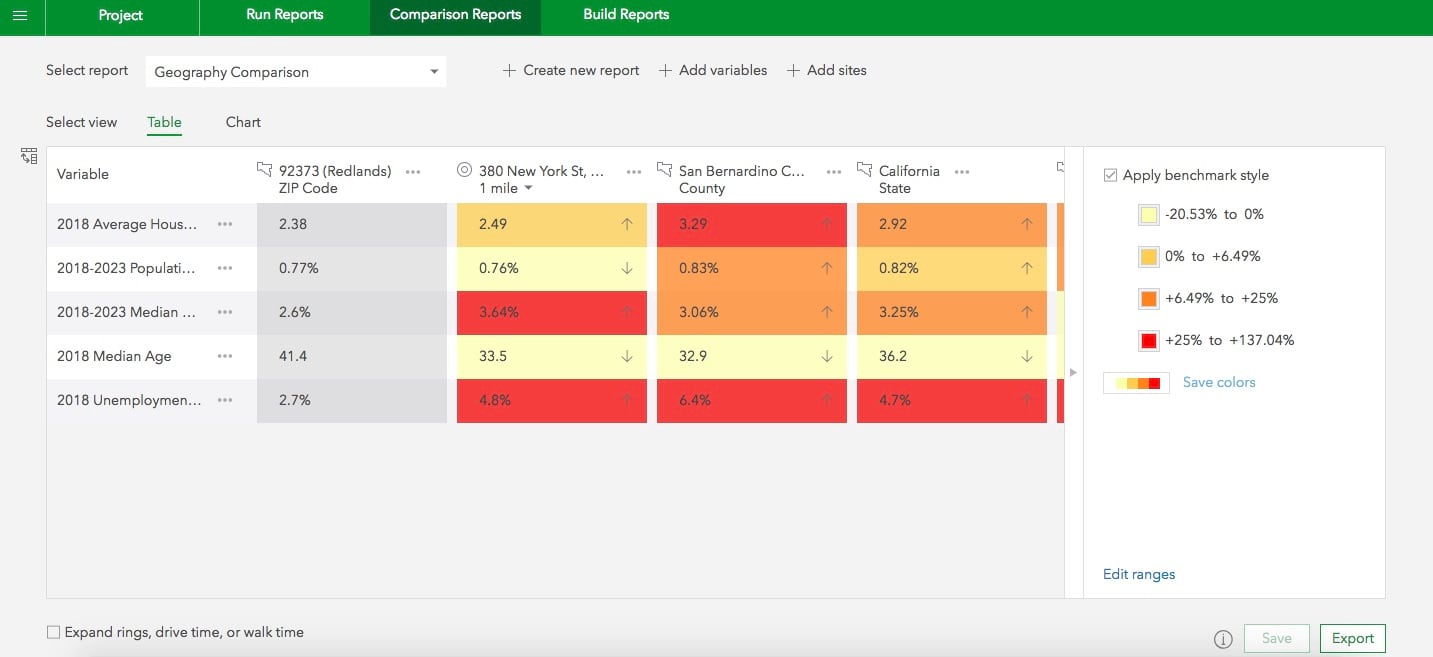Open the Geography Comparison report dropdown

coord(296,72)
